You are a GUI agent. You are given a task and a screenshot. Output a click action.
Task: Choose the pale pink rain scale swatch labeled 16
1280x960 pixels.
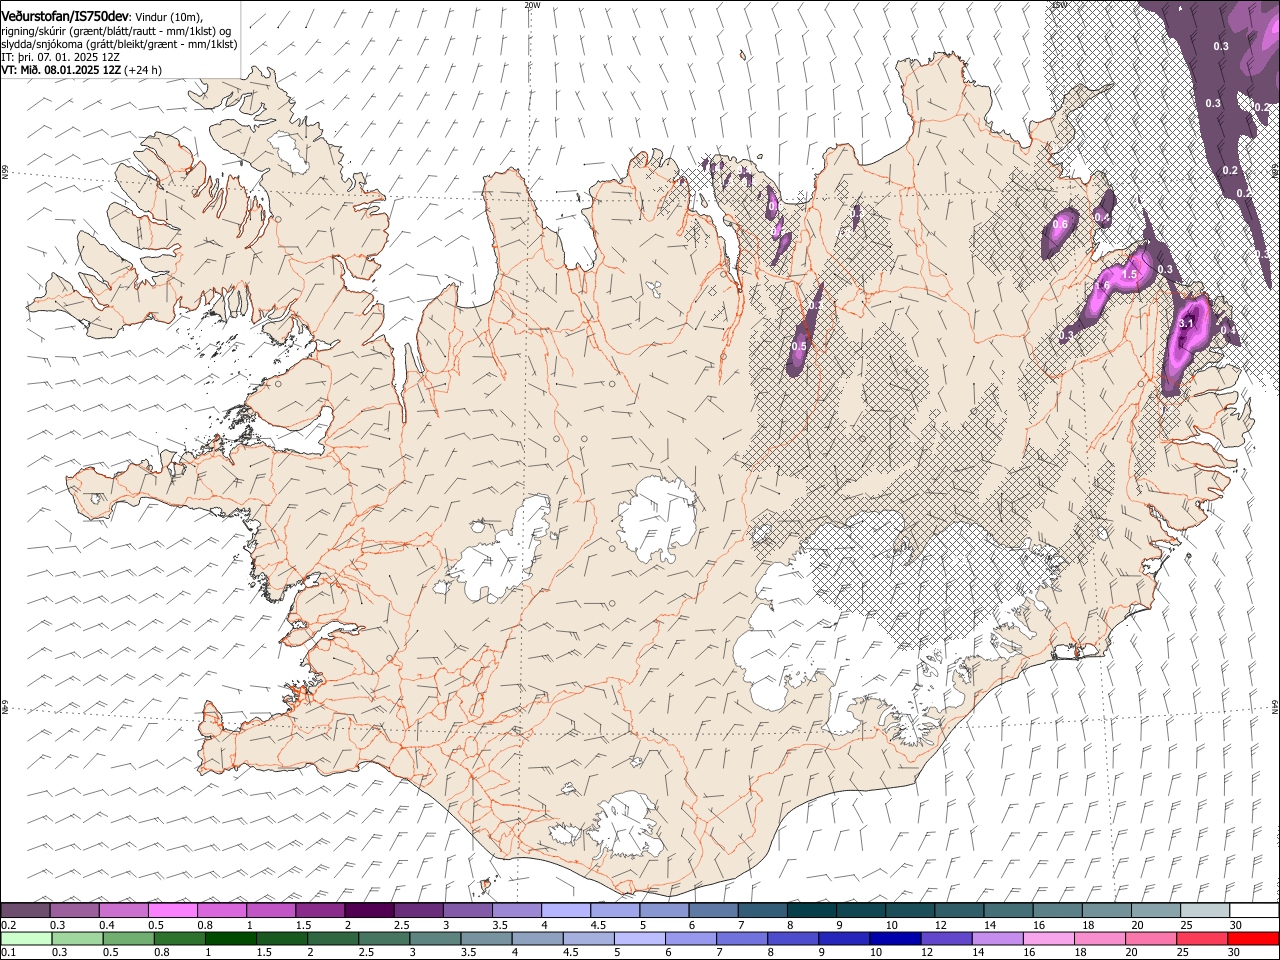point(1047,938)
